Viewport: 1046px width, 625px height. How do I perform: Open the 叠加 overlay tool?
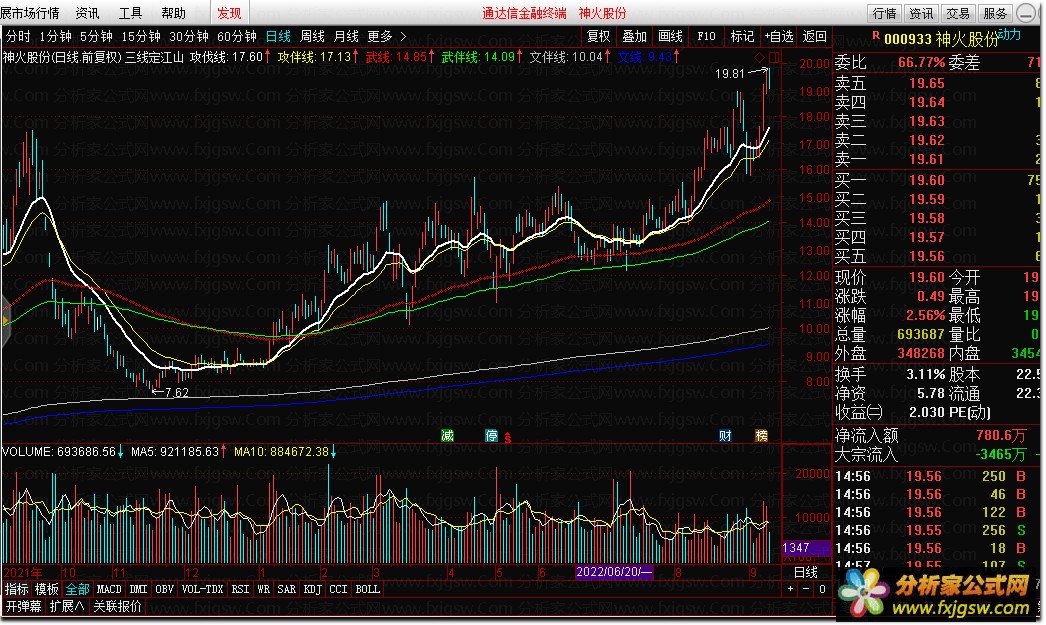click(x=634, y=36)
